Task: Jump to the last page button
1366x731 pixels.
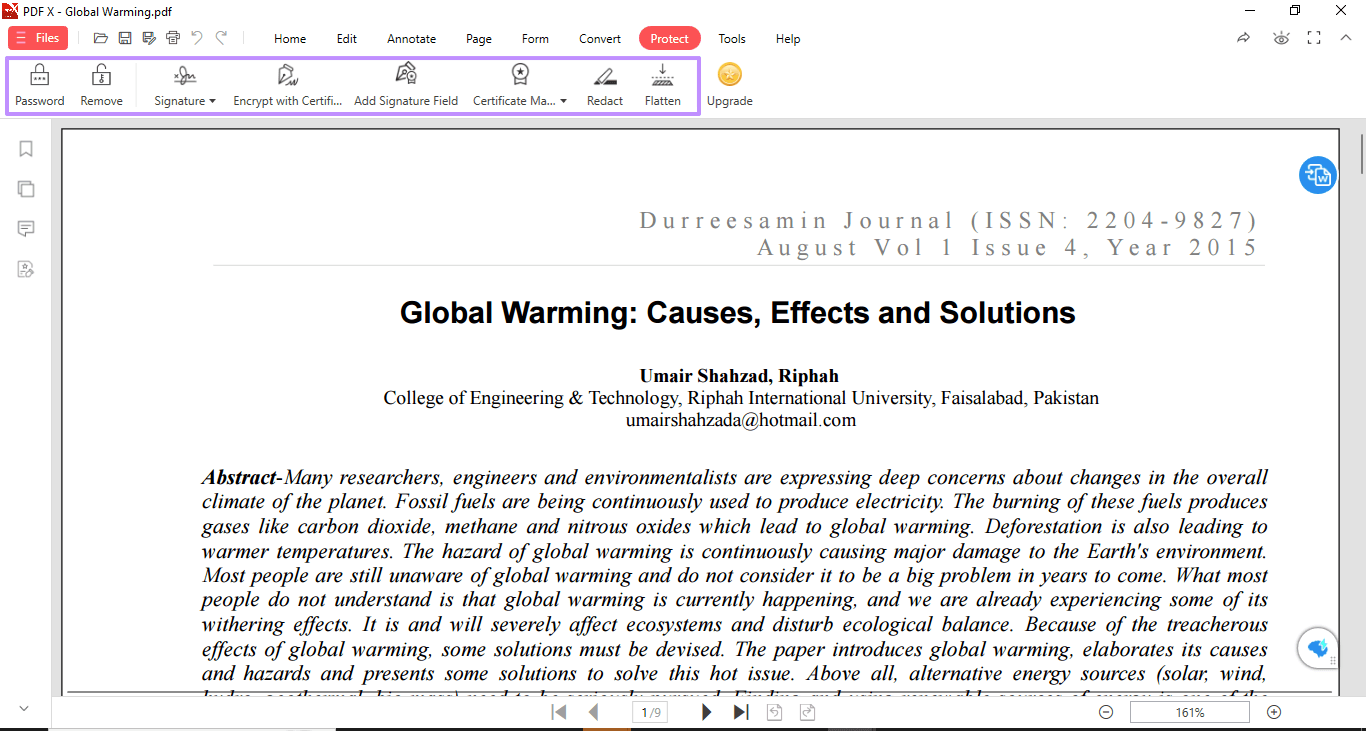Action: pyautogui.click(x=741, y=712)
